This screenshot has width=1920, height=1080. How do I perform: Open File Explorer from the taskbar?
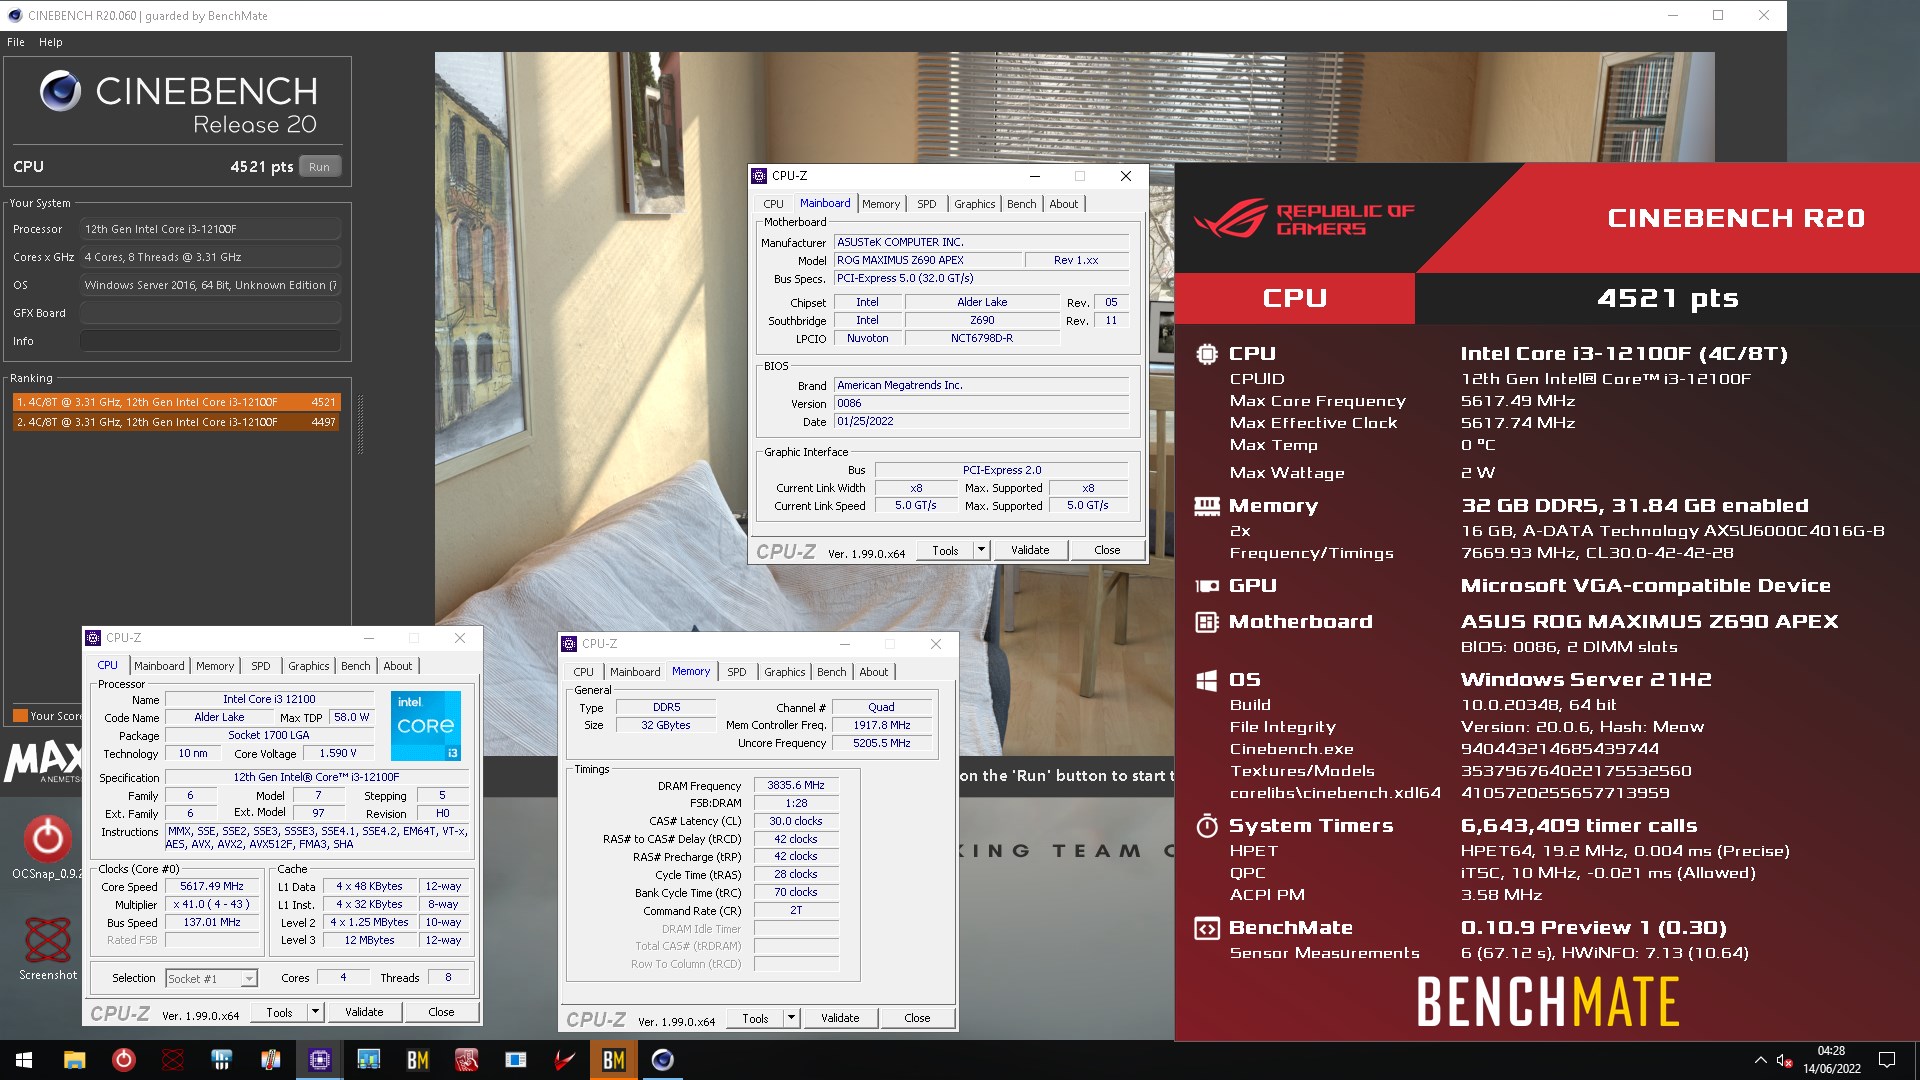click(x=74, y=1060)
